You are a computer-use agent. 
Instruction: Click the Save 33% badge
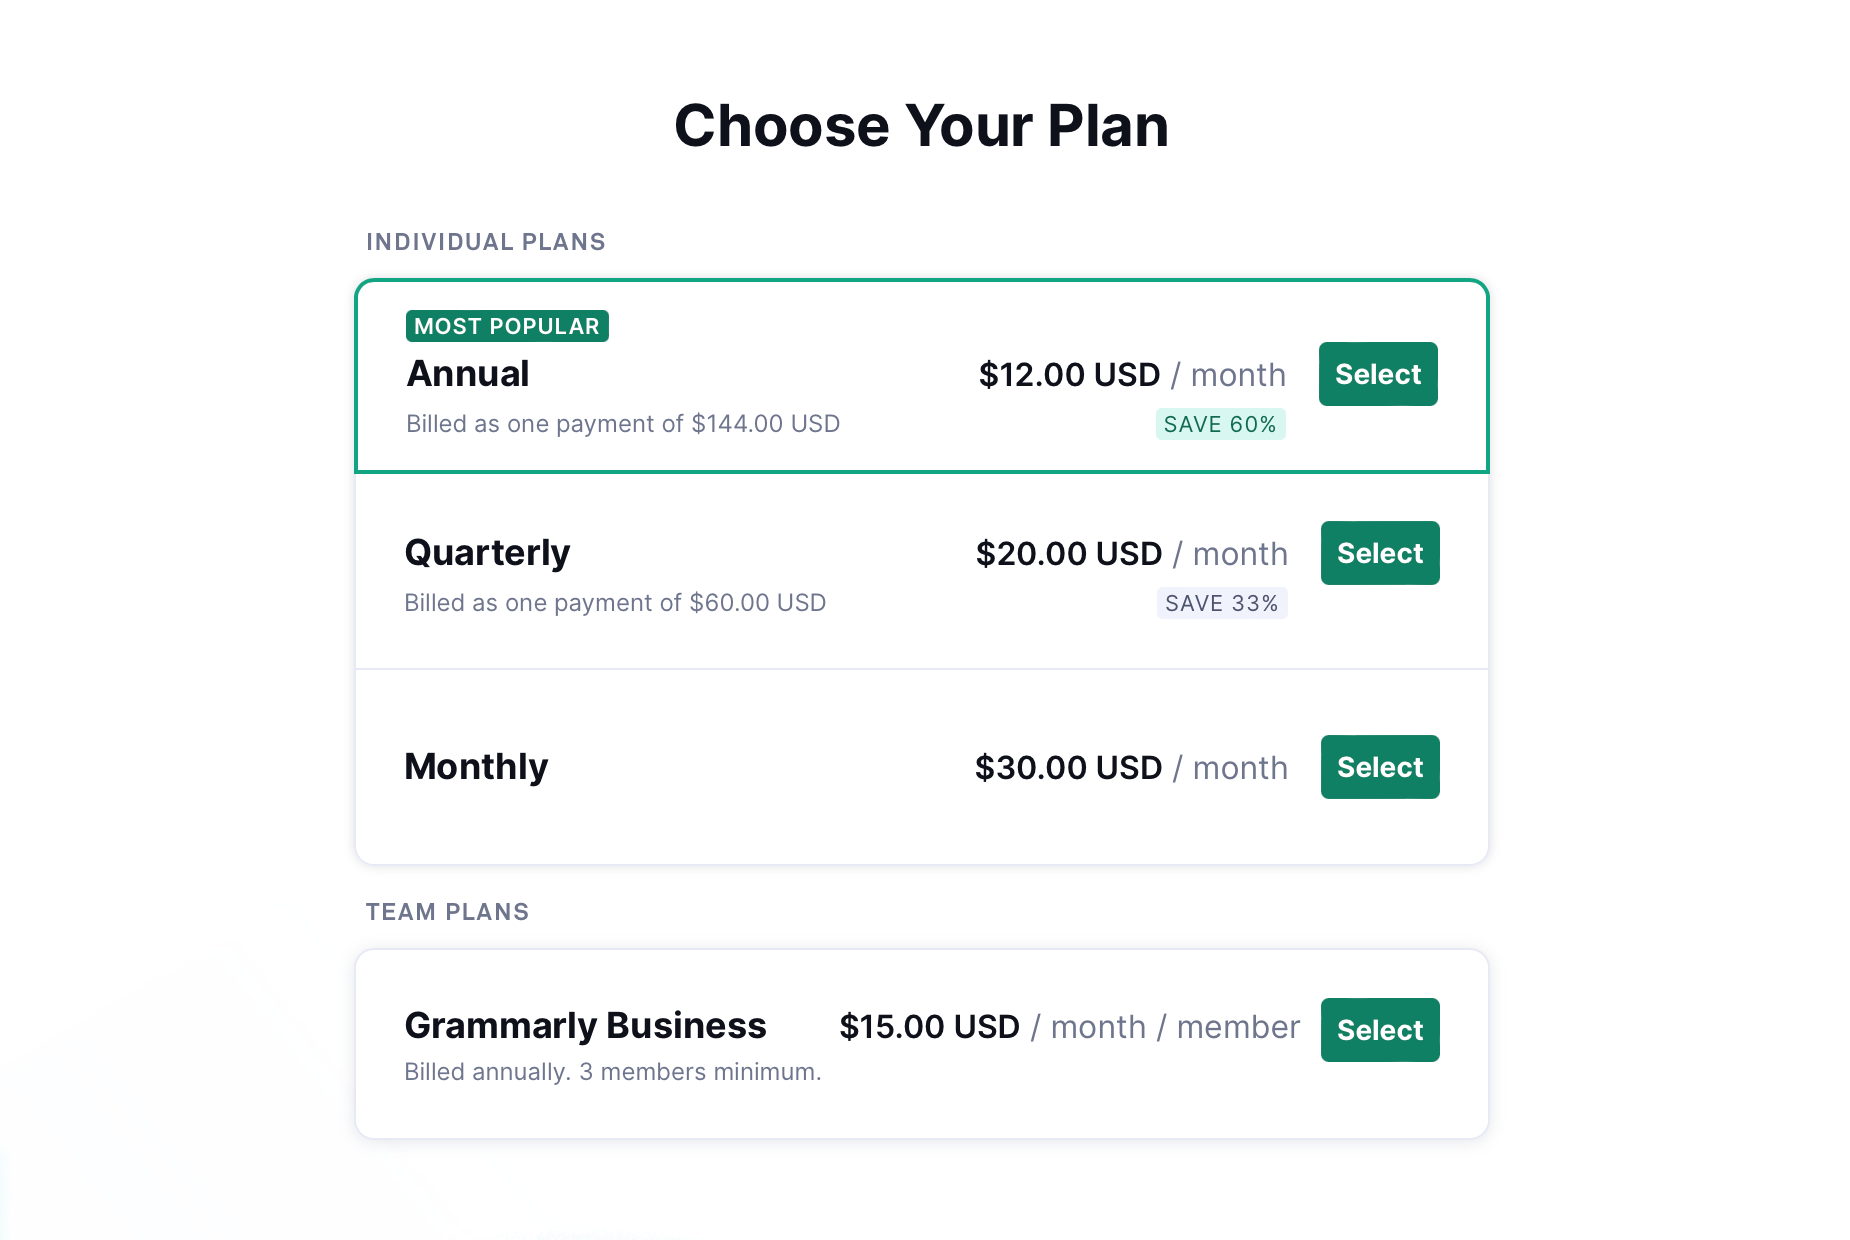click(1221, 604)
